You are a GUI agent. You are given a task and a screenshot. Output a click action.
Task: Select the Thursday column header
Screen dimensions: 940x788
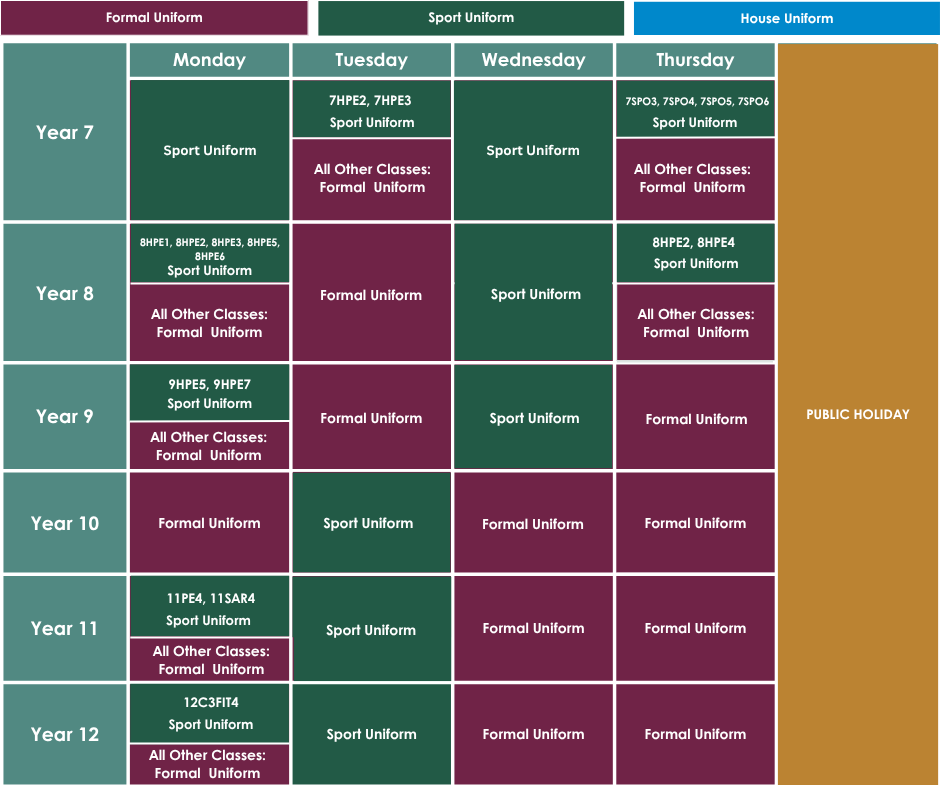695,60
